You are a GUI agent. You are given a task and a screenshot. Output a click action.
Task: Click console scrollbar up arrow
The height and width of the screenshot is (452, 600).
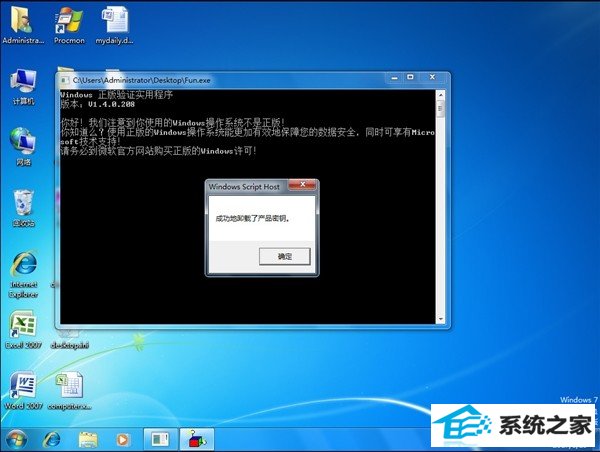tap(440, 94)
